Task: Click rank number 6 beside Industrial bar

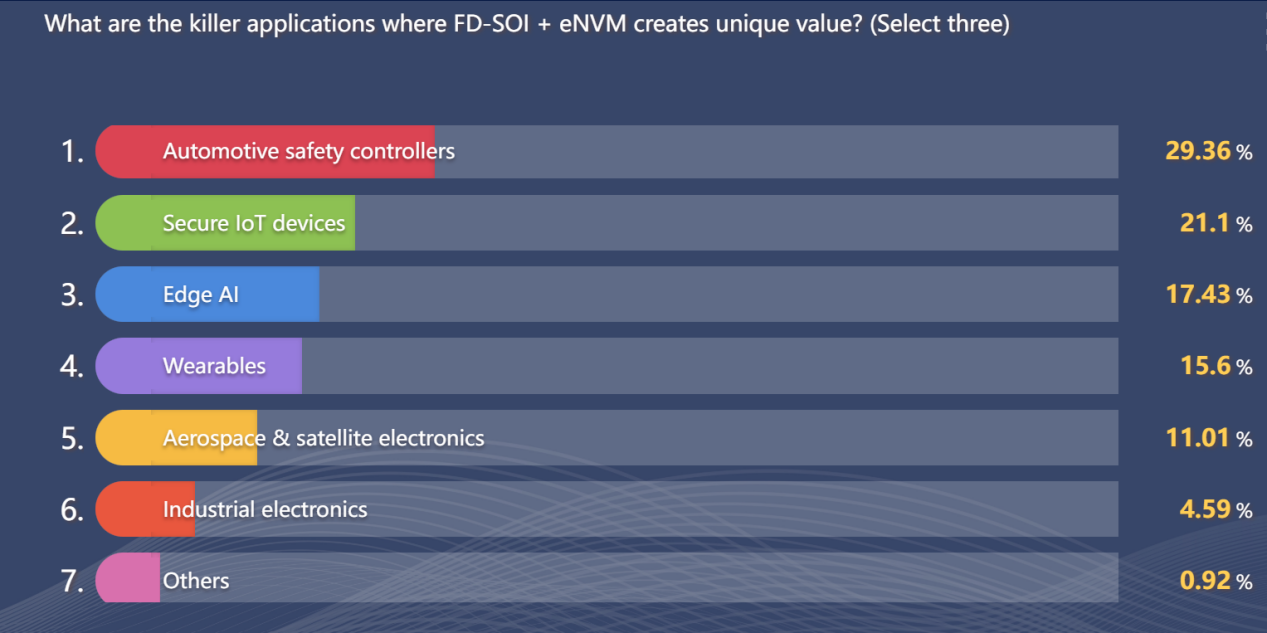Action: pos(72,511)
